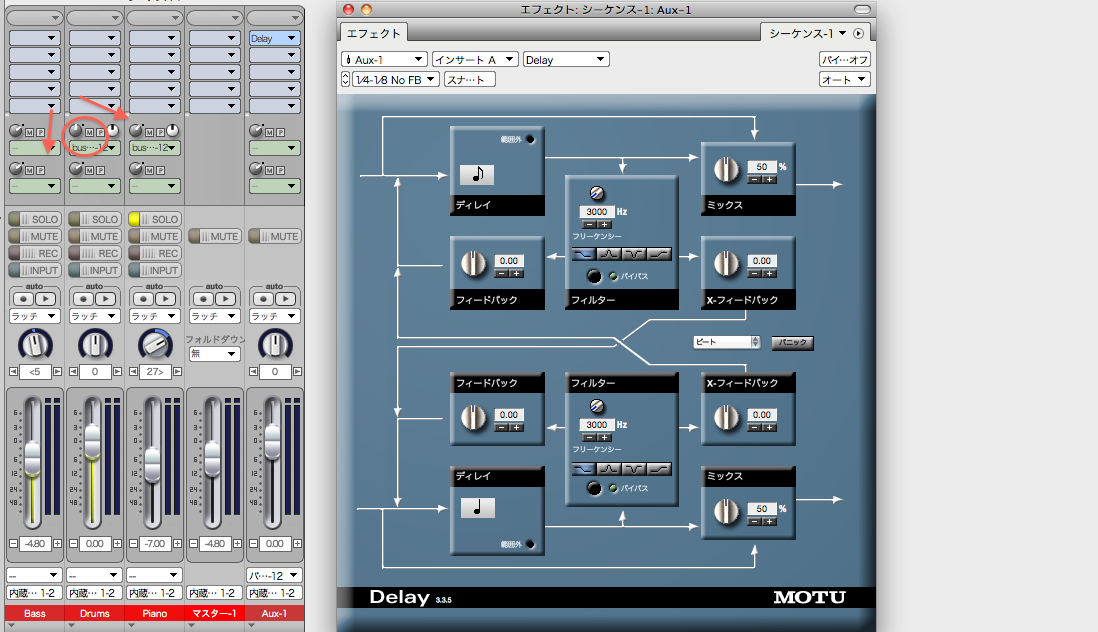
Task: Click pan left arrow beside Bass <5 value
Action: (x=13, y=372)
